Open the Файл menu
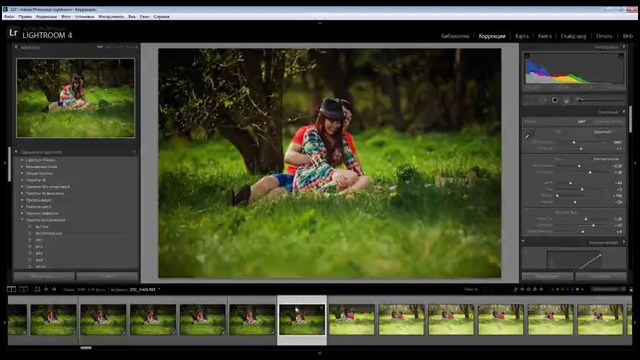640x360 pixels. point(9,17)
